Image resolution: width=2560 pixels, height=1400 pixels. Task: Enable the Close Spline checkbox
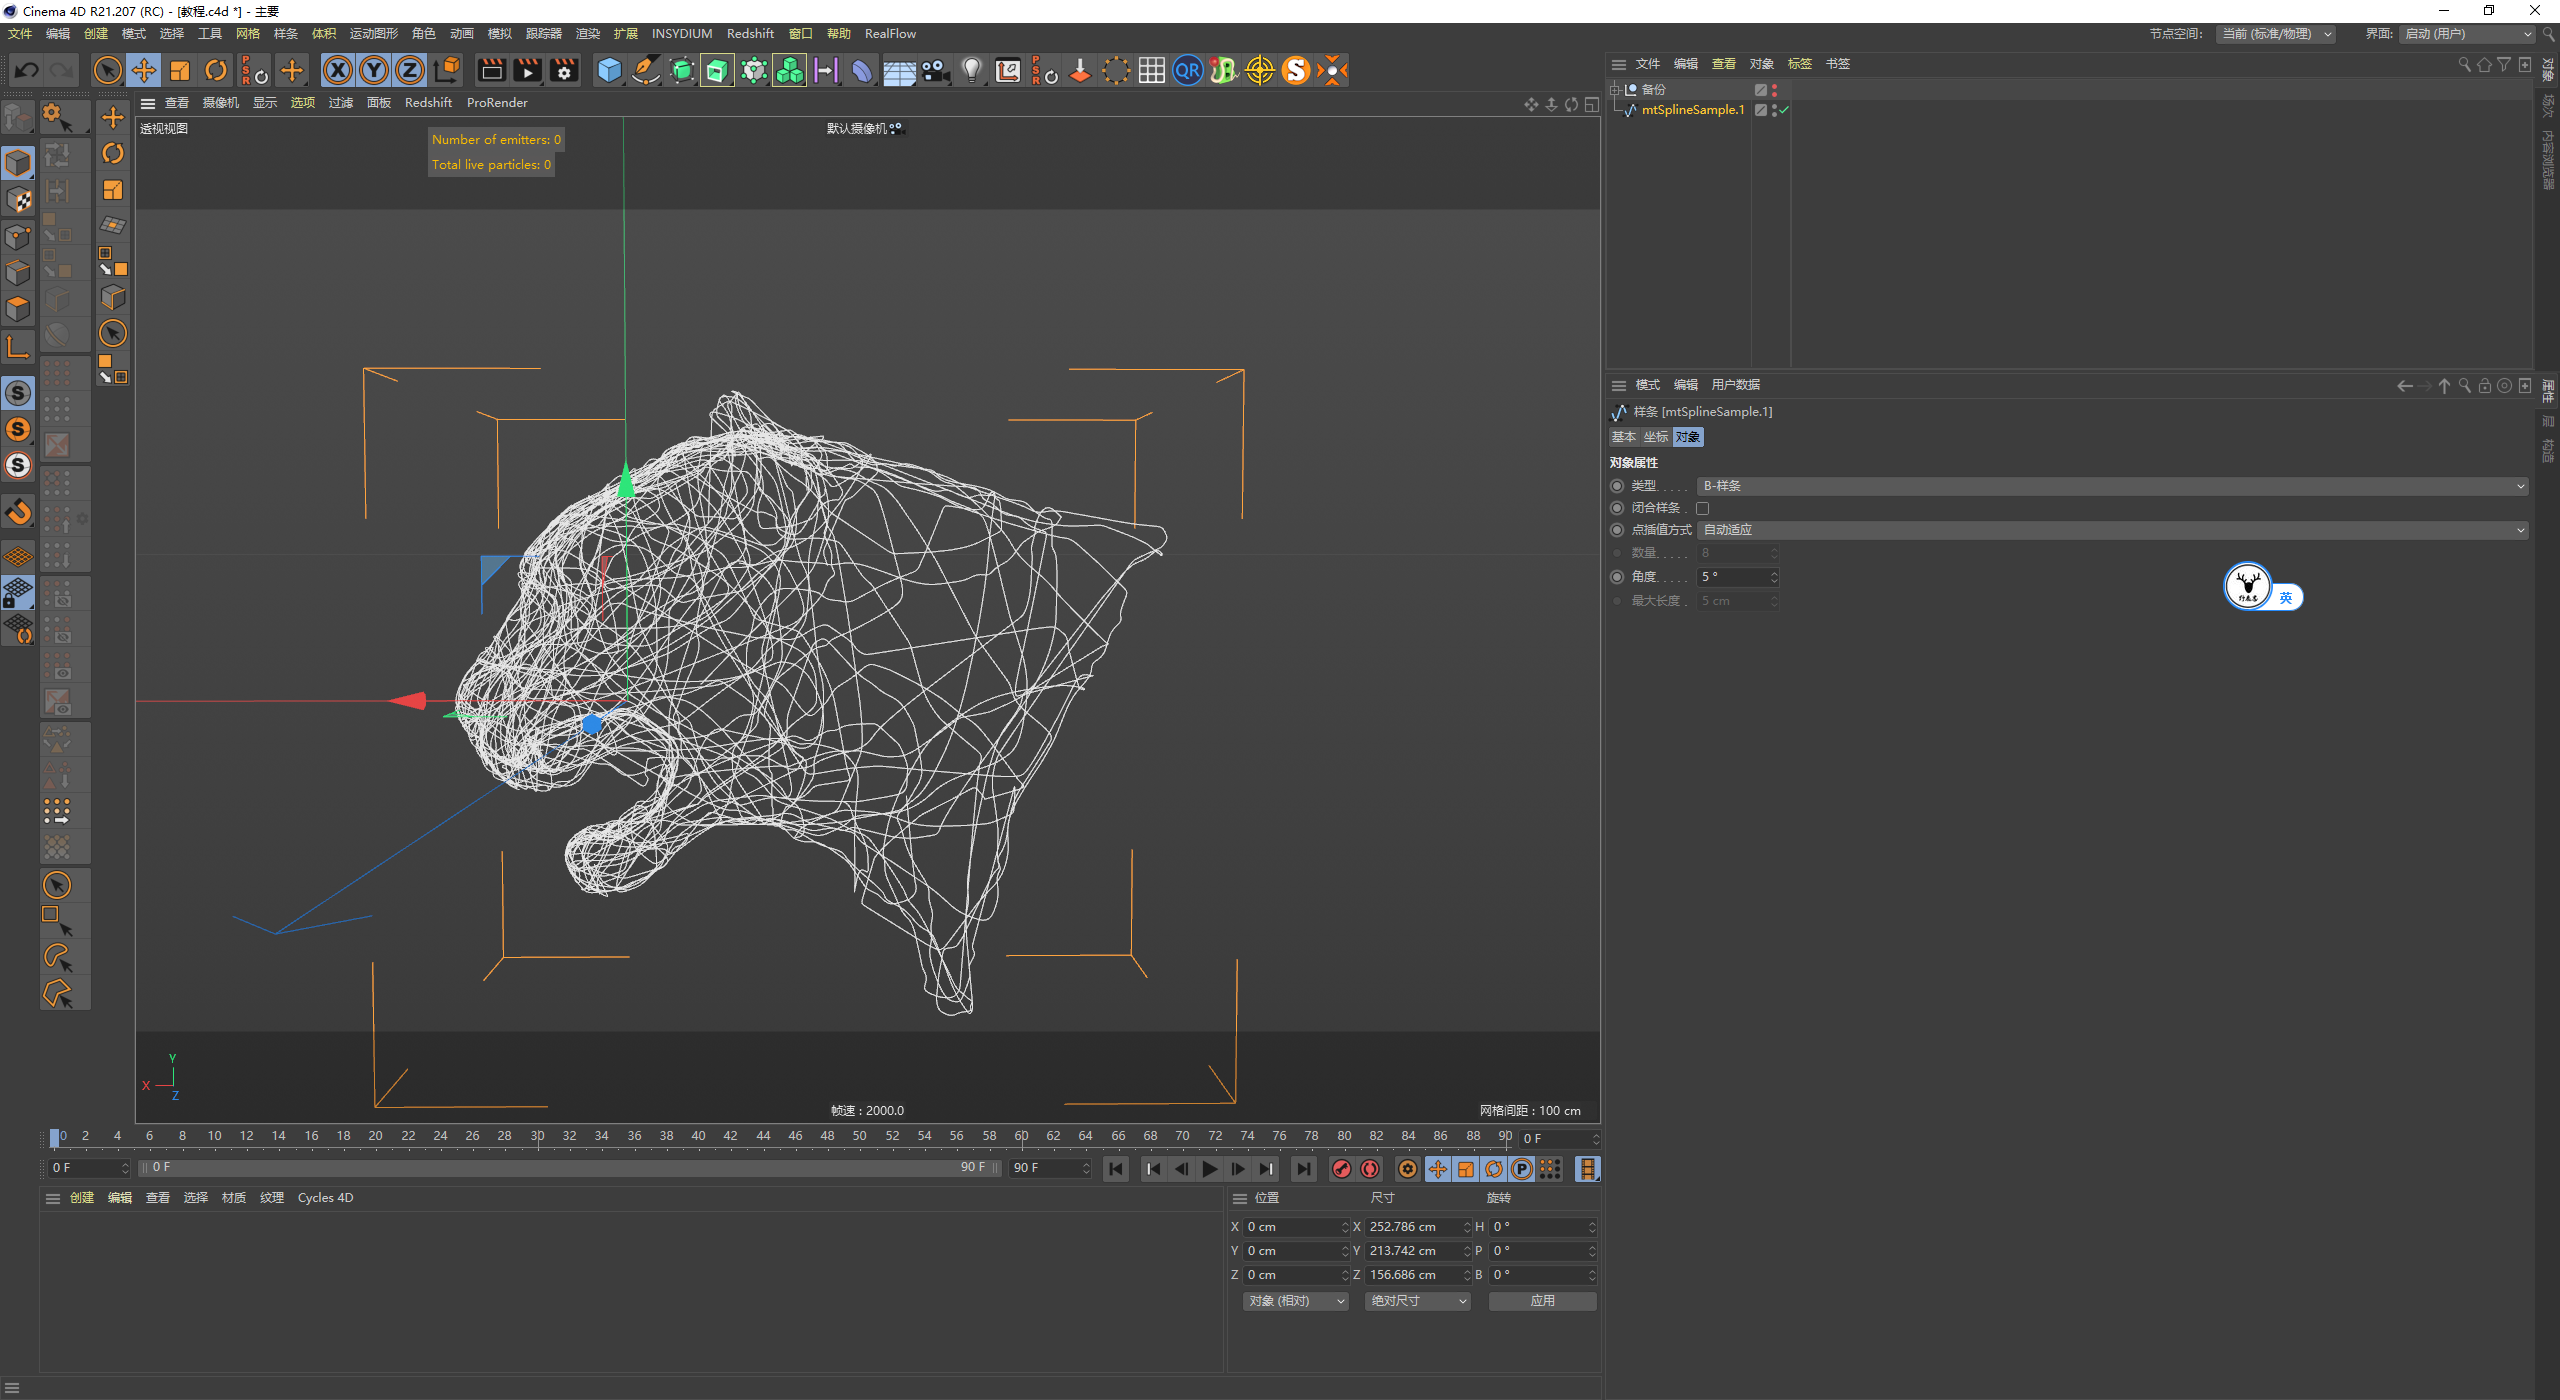1703,508
